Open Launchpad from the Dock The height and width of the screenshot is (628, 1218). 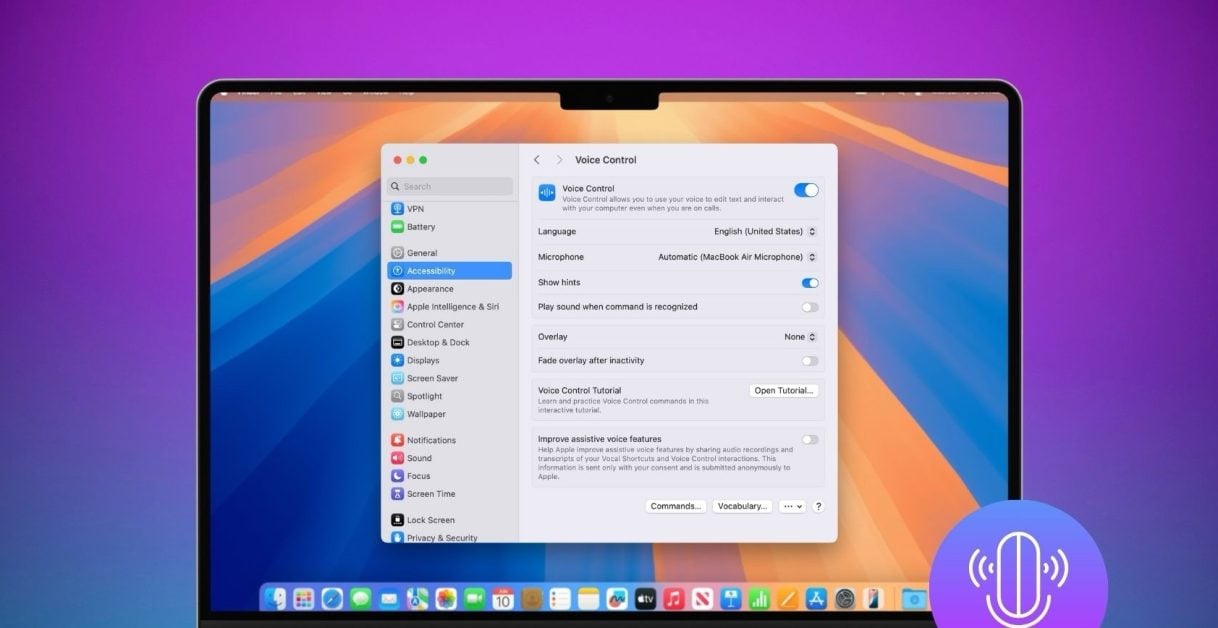[x=304, y=599]
